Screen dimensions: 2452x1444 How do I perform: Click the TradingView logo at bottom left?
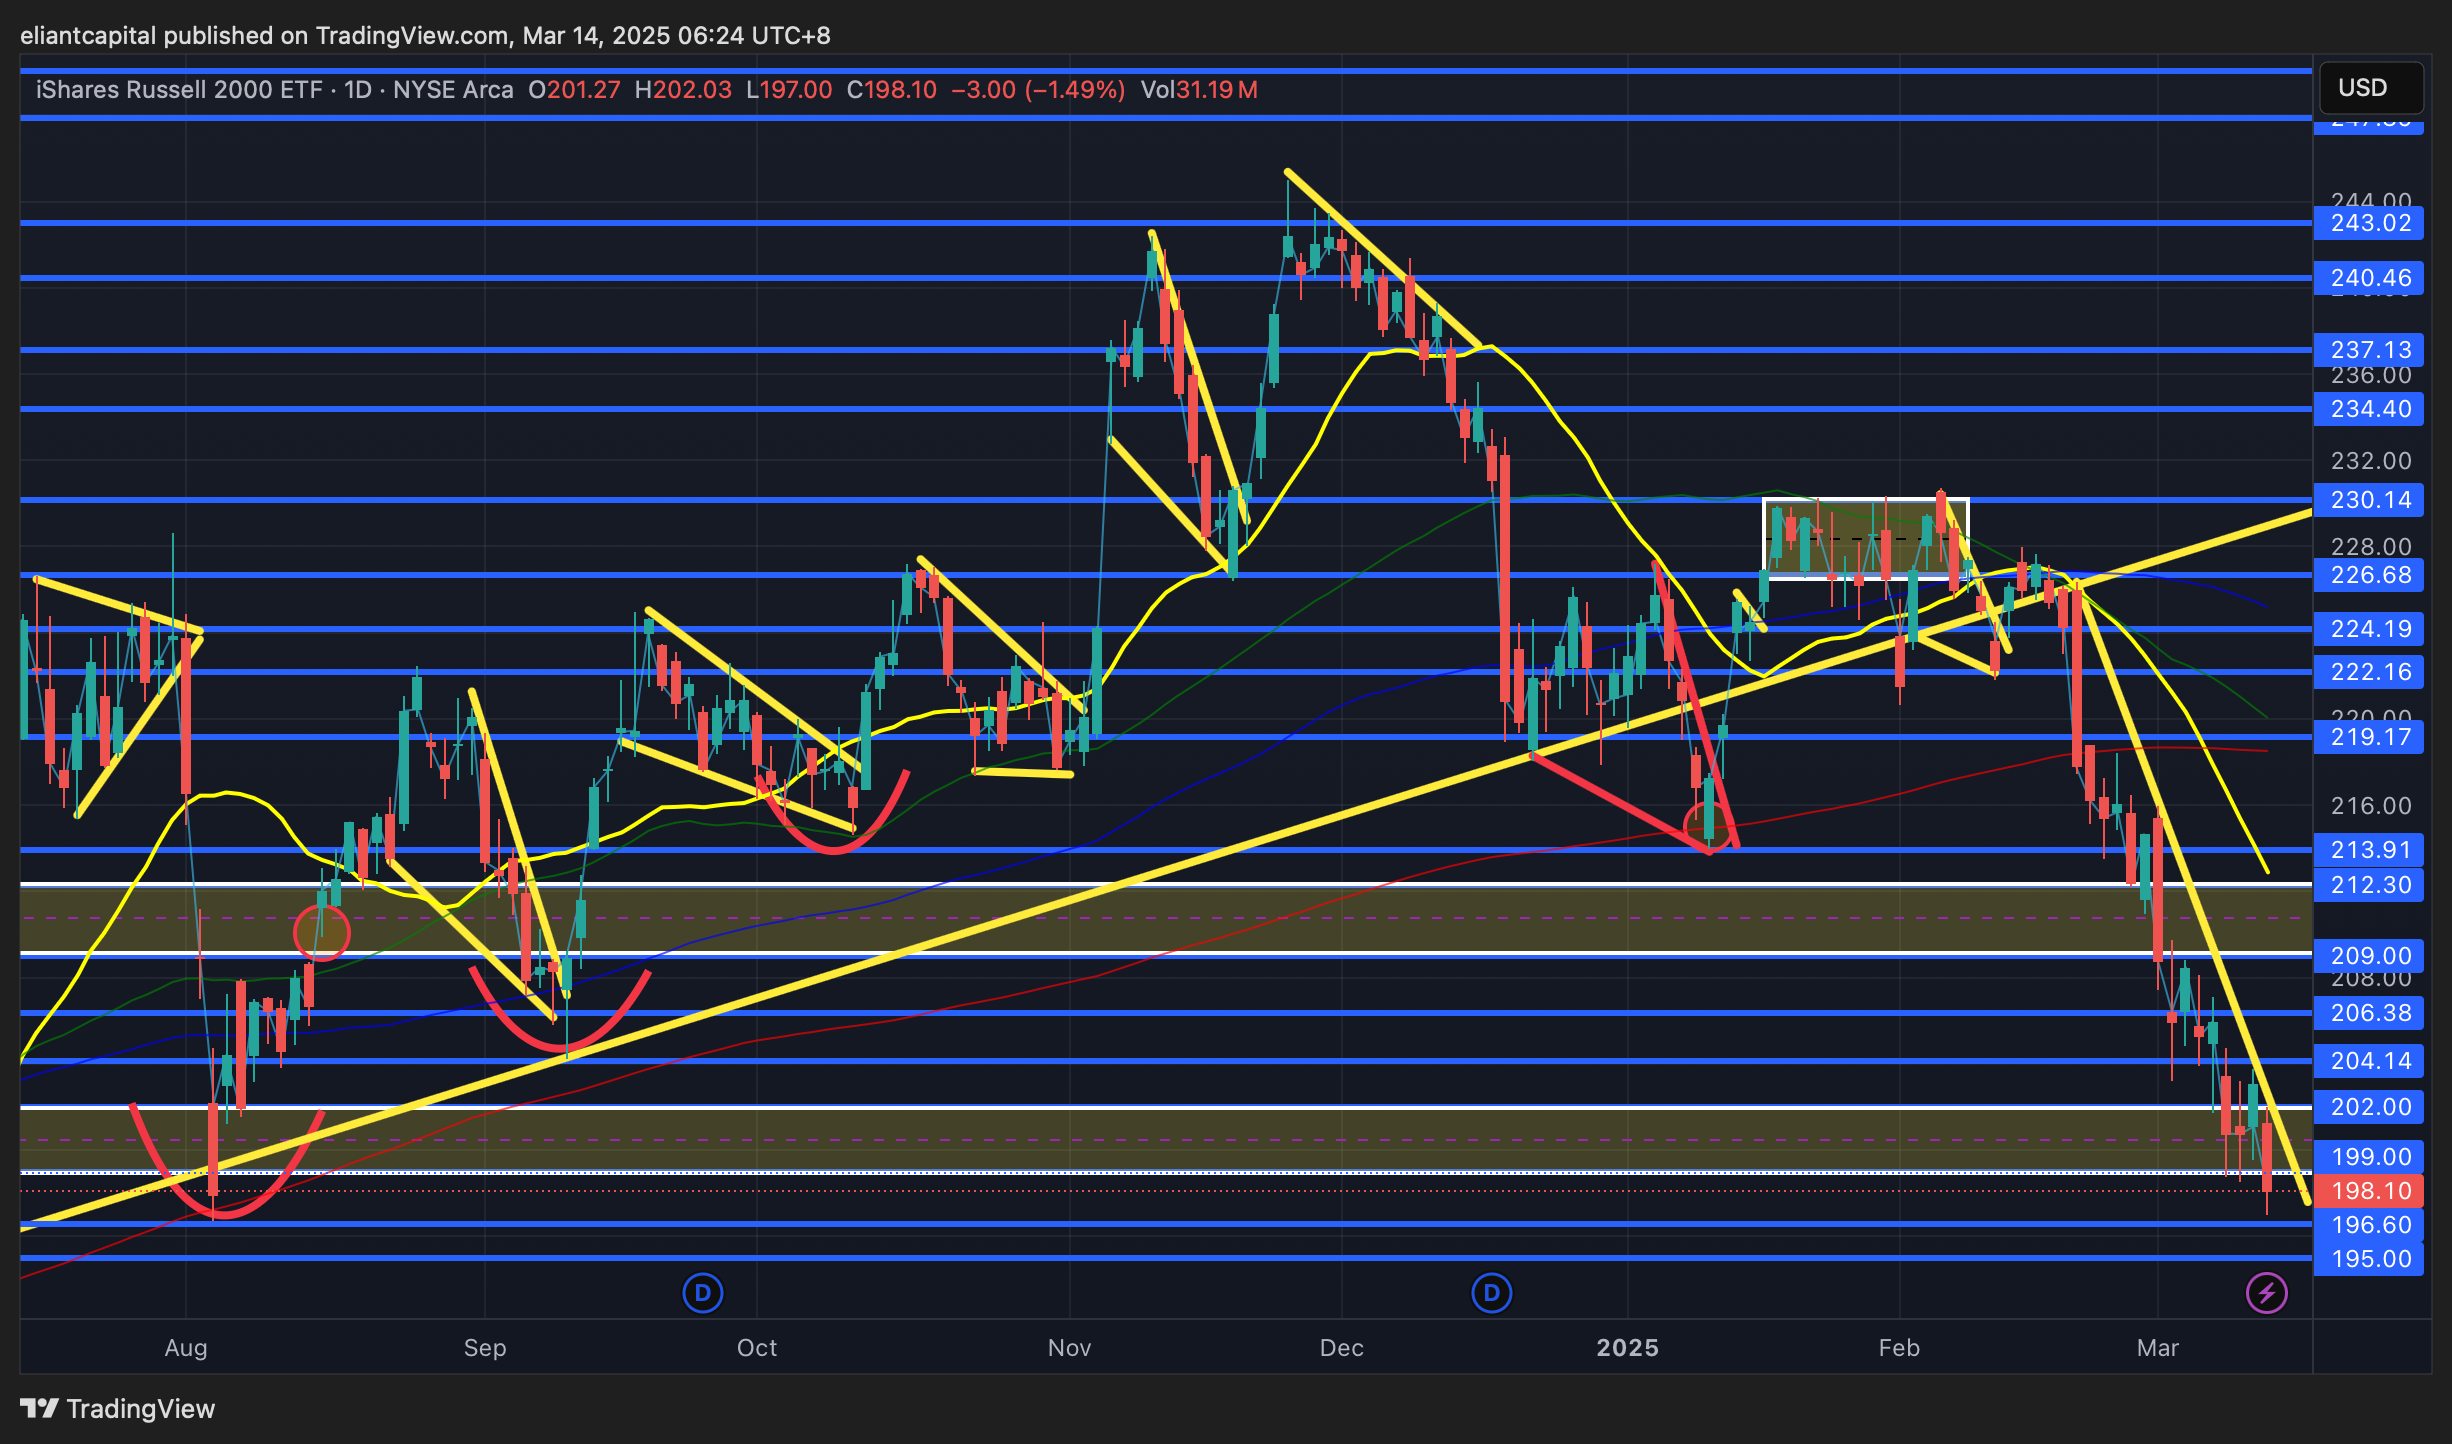click(x=118, y=1408)
